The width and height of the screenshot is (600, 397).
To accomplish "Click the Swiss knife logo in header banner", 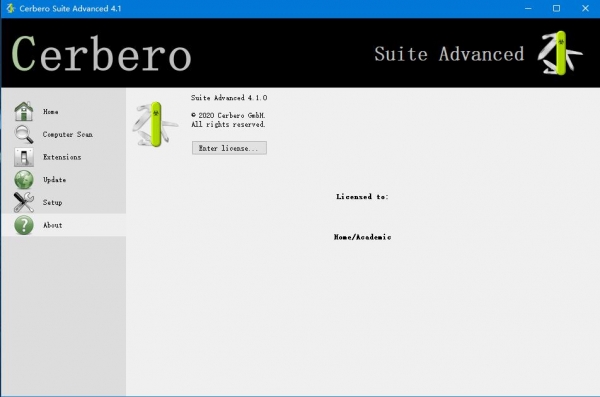I will tap(560, 53).
